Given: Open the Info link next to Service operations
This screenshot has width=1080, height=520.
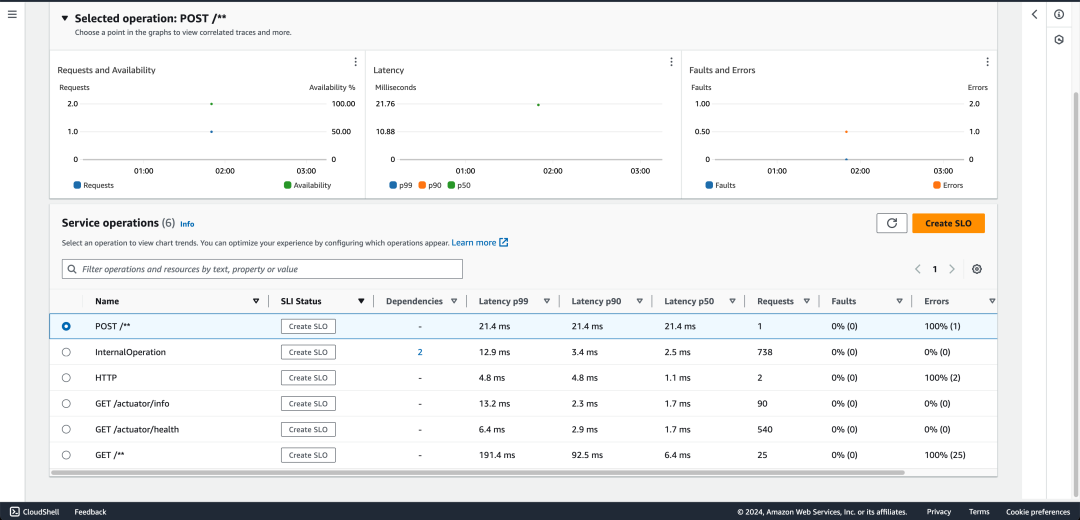Looking at the screenshot, I should [x=187, y=225].
